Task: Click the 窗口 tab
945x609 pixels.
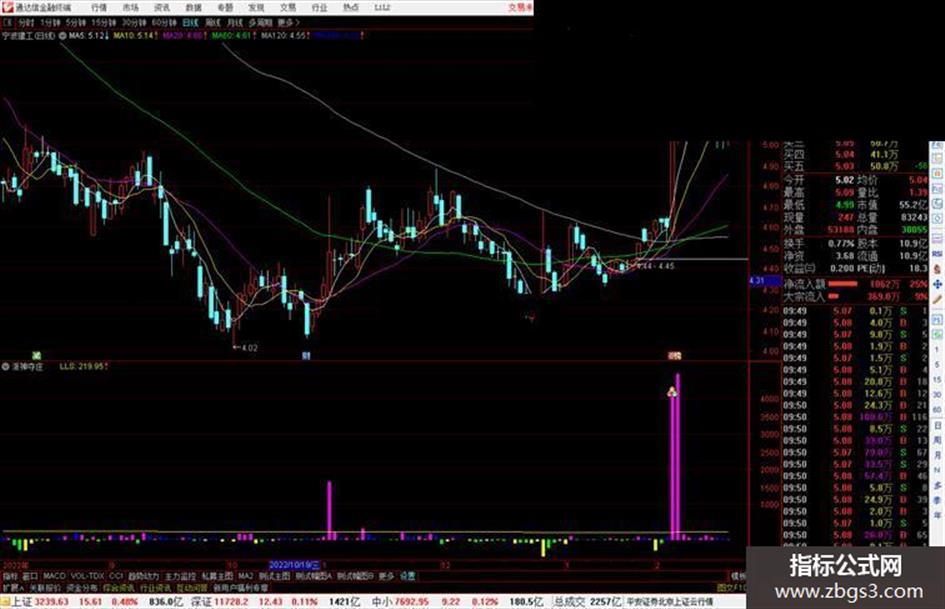Action: point(30,576)
